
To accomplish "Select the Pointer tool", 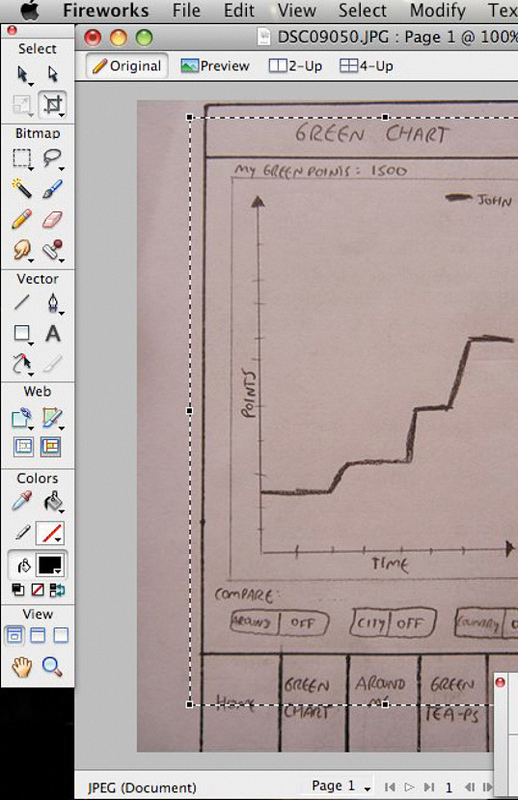I will pos(22,74).
